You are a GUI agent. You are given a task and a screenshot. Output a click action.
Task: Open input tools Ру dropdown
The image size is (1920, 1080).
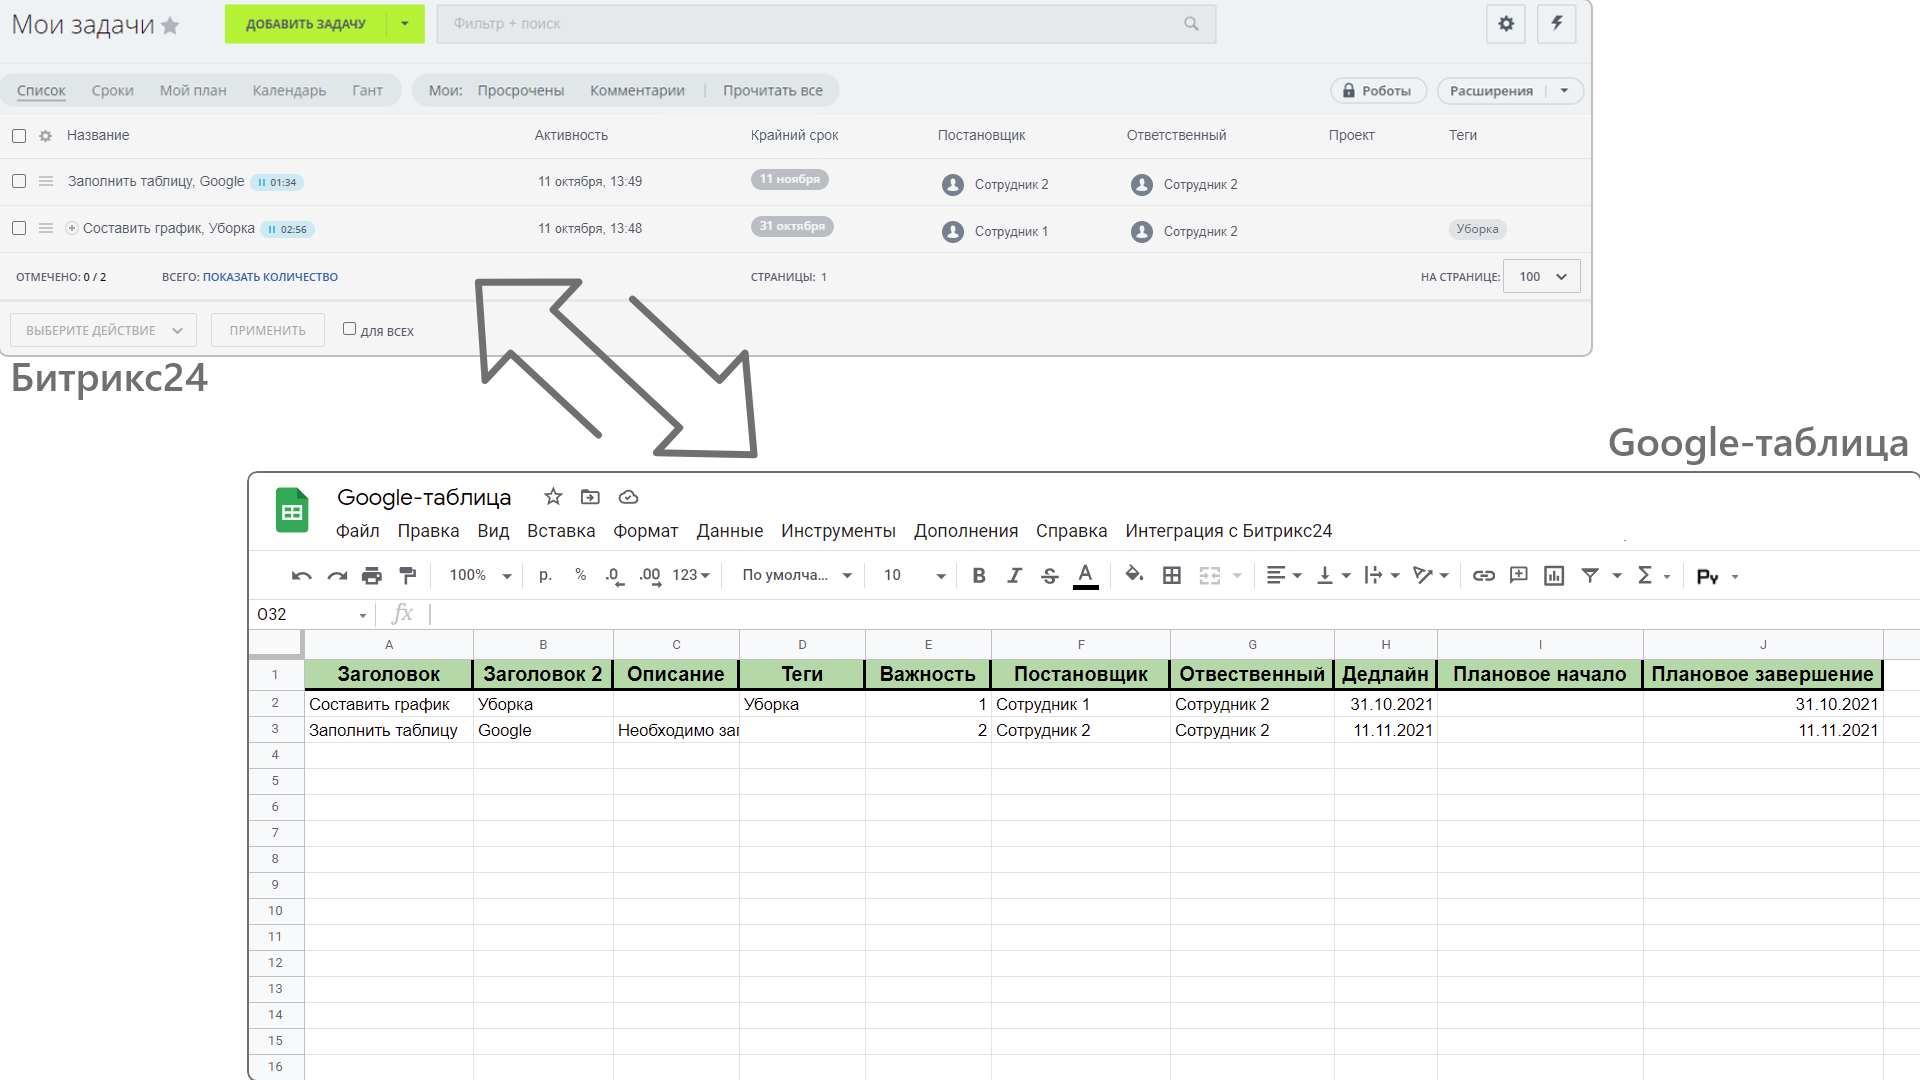click(1718, 577)
